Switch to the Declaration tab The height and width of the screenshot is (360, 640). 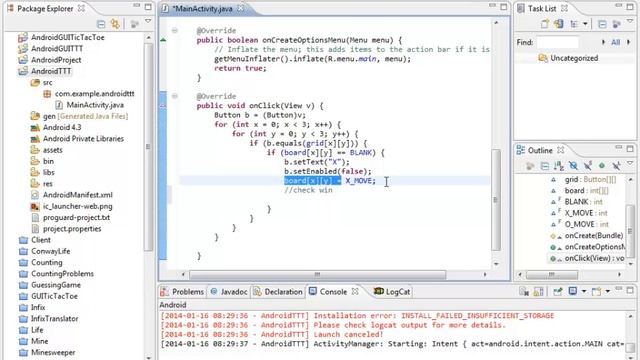(x=278, y=292)
